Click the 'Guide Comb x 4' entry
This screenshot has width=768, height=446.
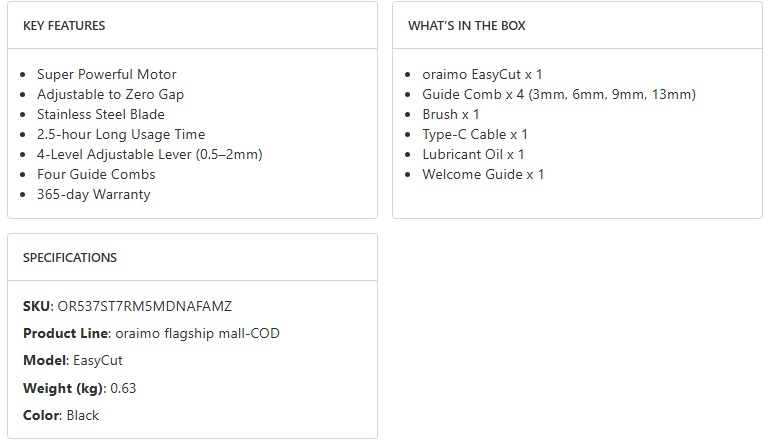558,94
